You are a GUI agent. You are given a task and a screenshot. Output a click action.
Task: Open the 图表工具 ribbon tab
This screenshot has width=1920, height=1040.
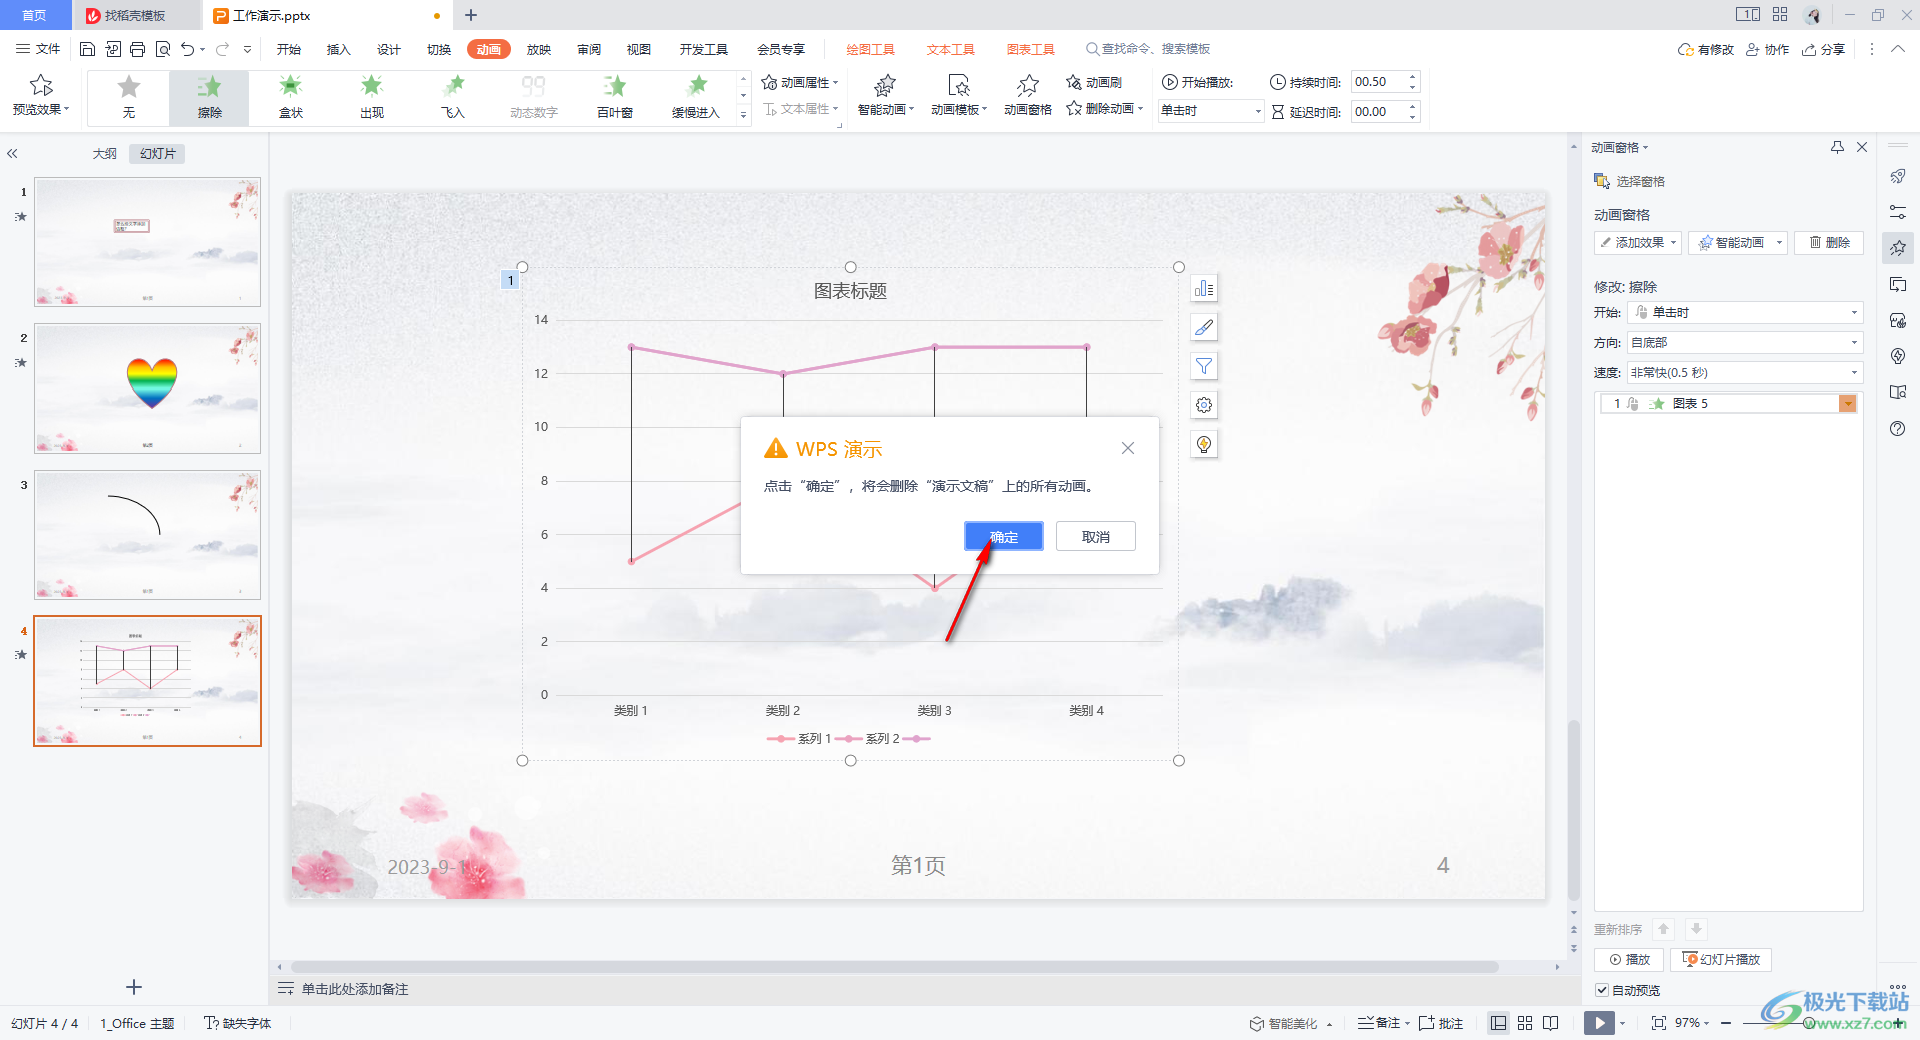tap(1031, 49)
